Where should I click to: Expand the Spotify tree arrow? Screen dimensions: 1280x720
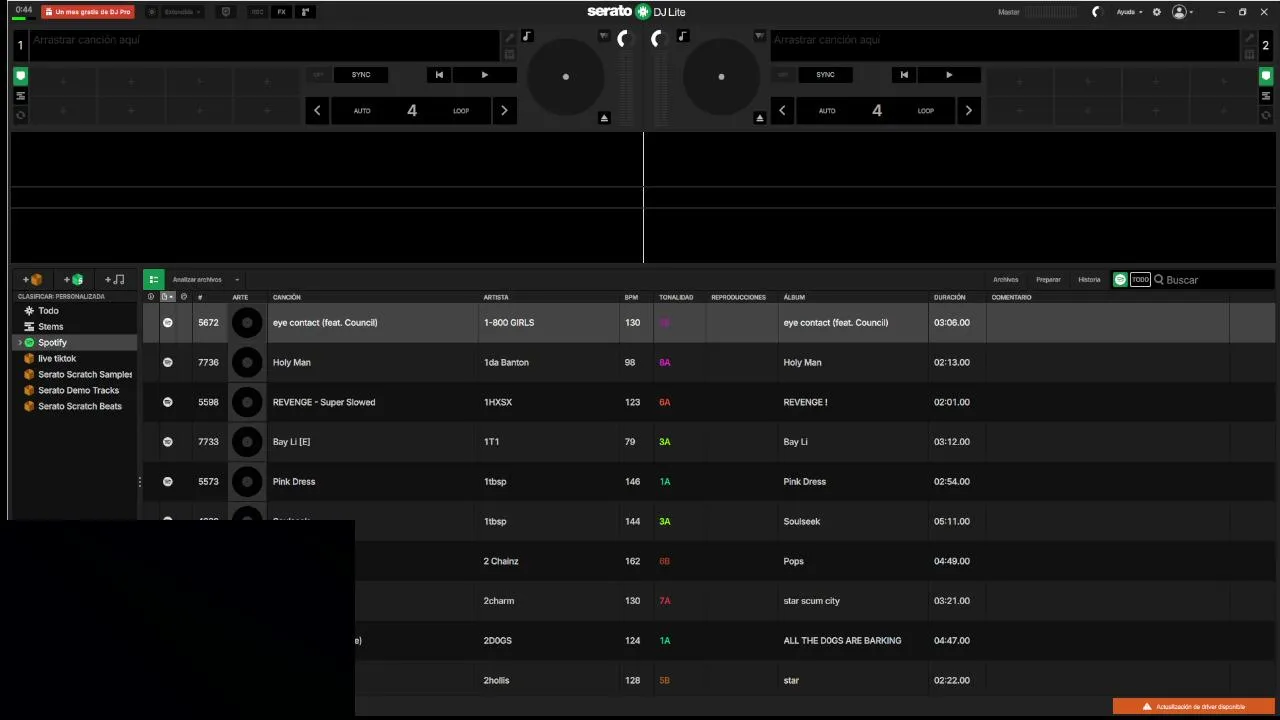click(19, 343)
